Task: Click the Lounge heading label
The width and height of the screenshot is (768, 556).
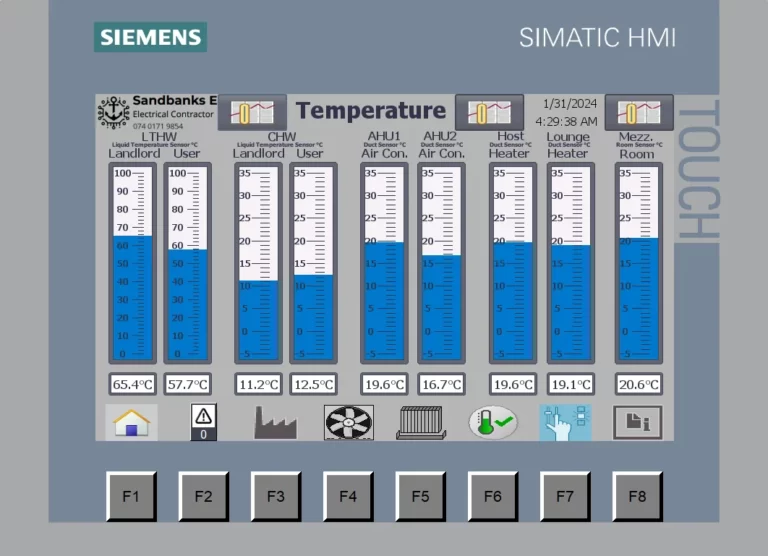Action: point(568,137)
